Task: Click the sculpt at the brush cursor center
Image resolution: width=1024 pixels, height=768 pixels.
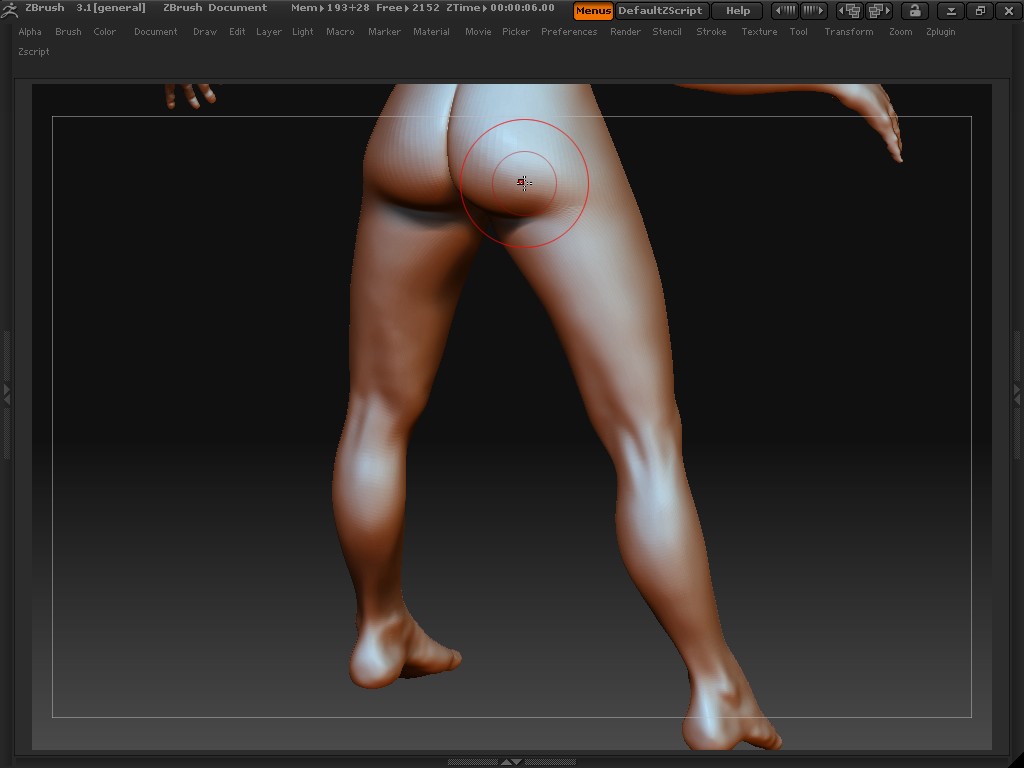Action: (x=524, y=183)
